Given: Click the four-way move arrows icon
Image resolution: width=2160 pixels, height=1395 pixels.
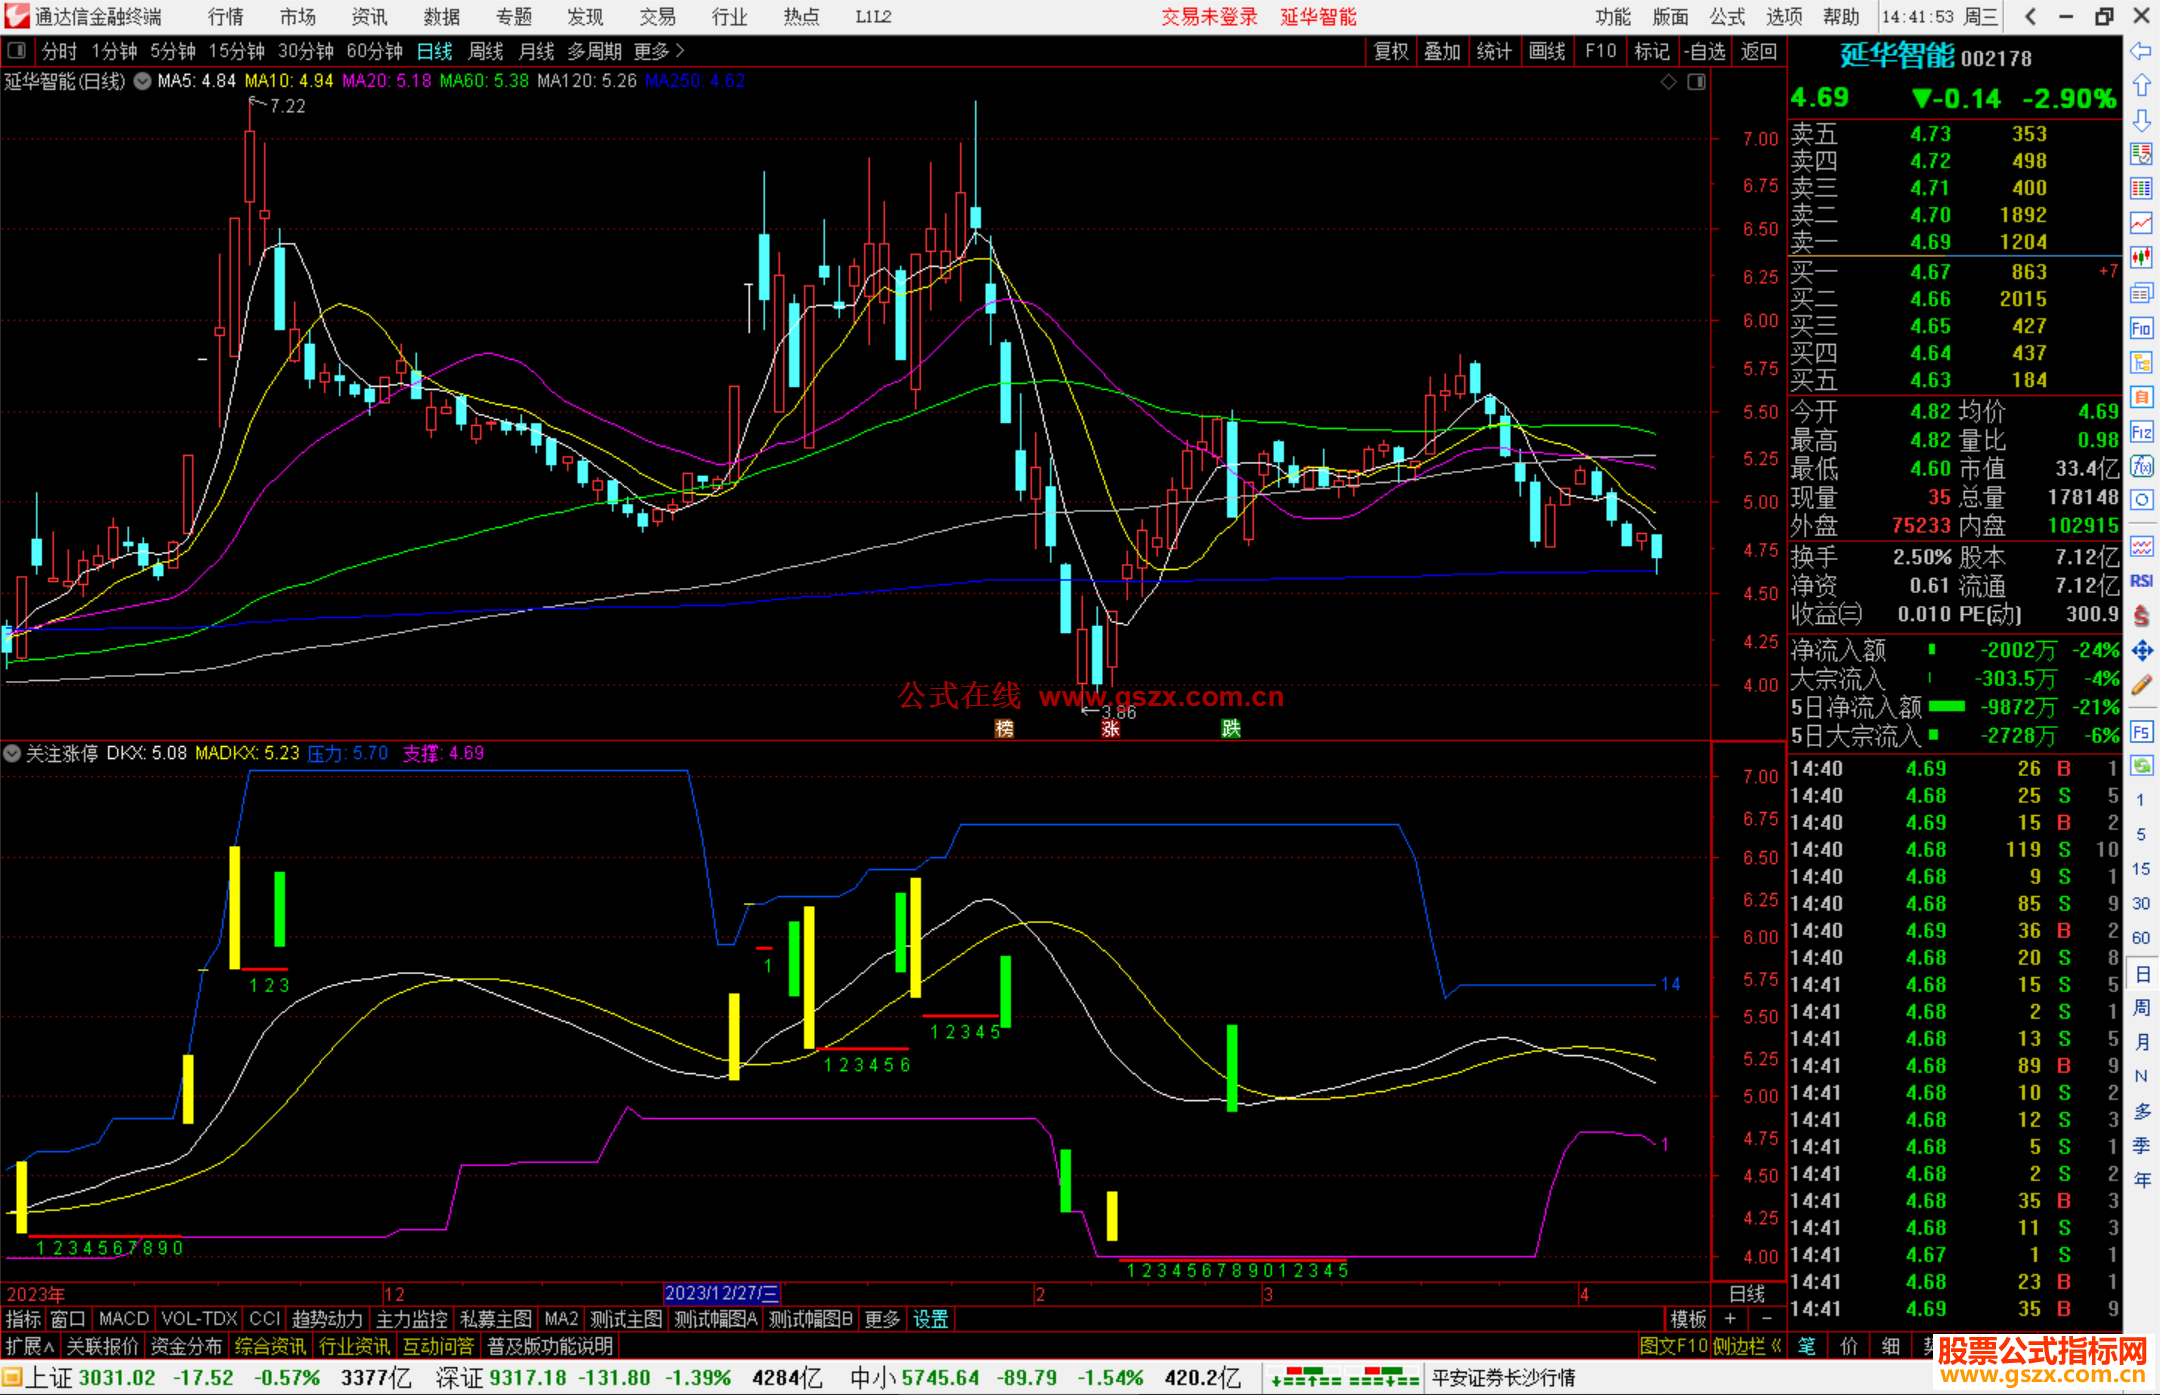Looking at the screenshot, I should point(2141,651).
